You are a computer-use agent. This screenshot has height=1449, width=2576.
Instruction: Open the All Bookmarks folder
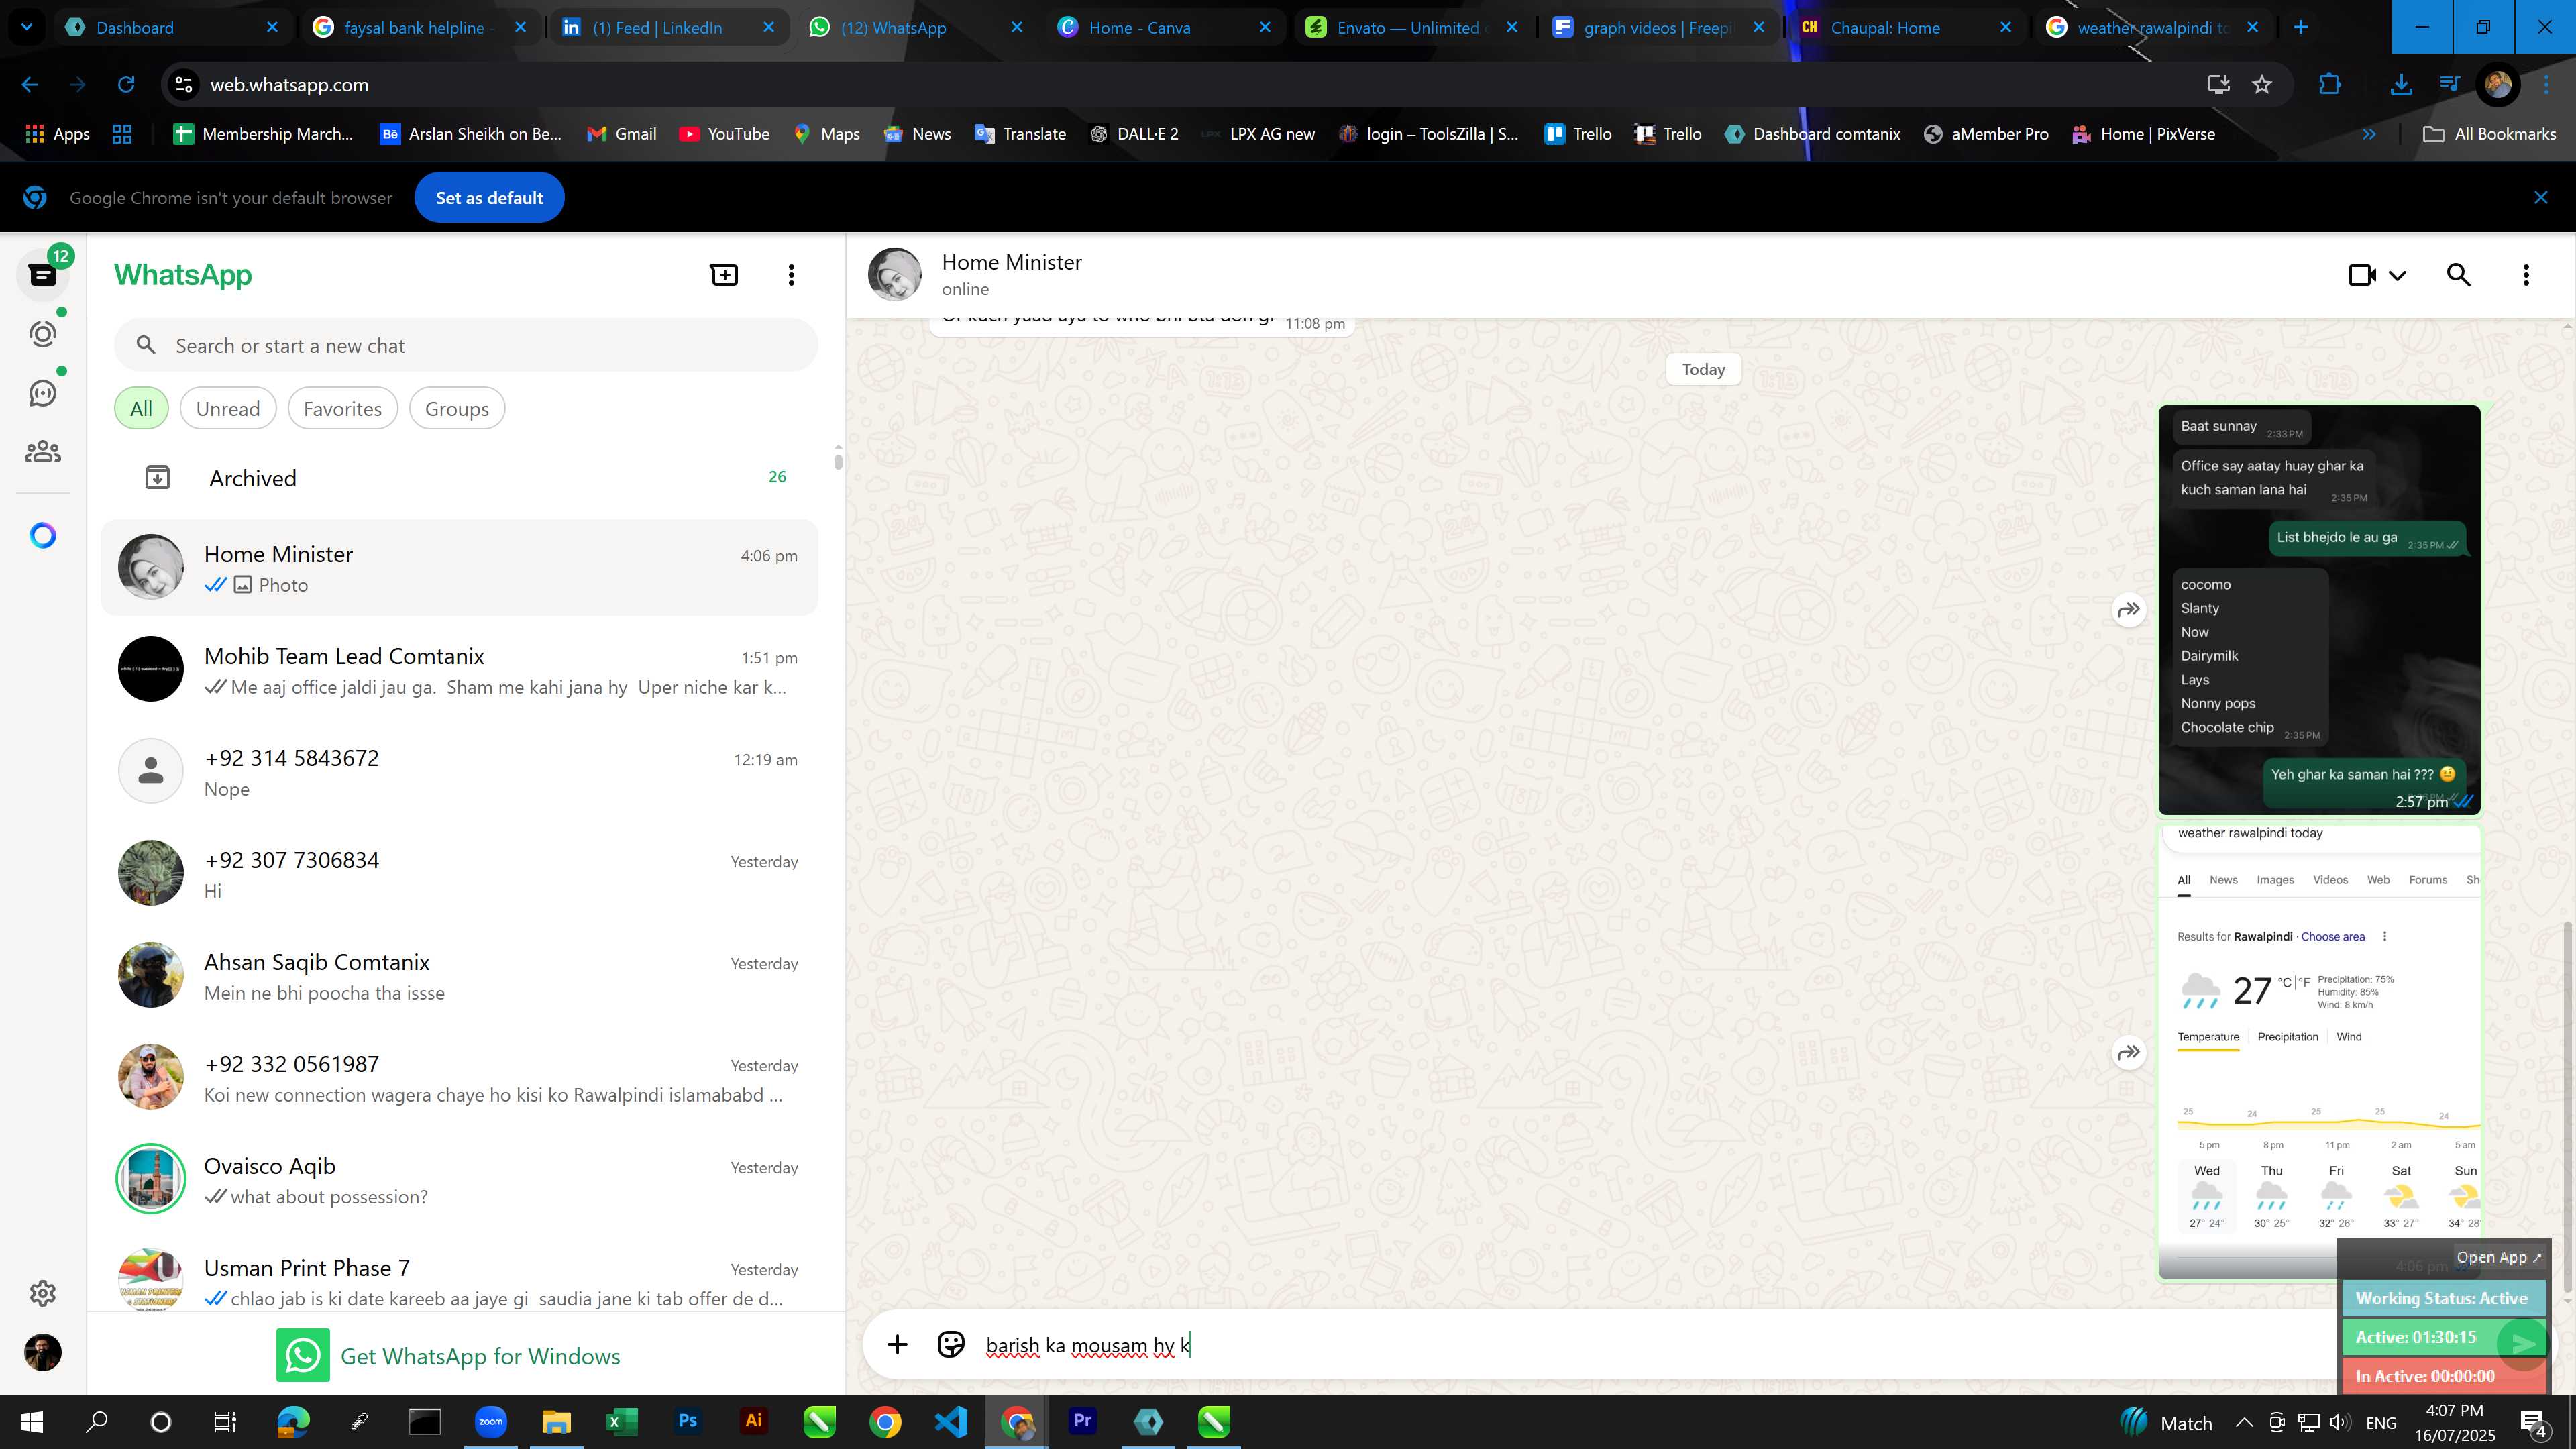coord(2489,134)
